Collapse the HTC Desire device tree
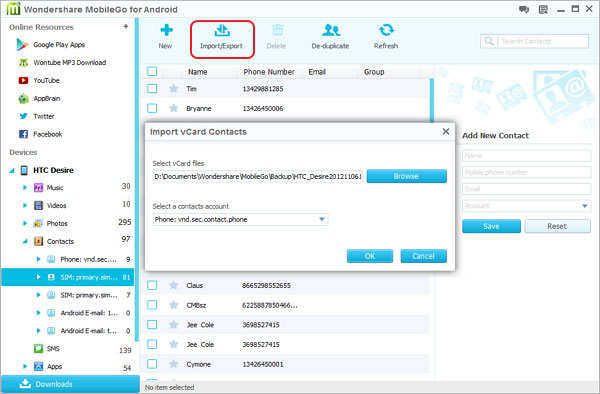 click(12, 171)
